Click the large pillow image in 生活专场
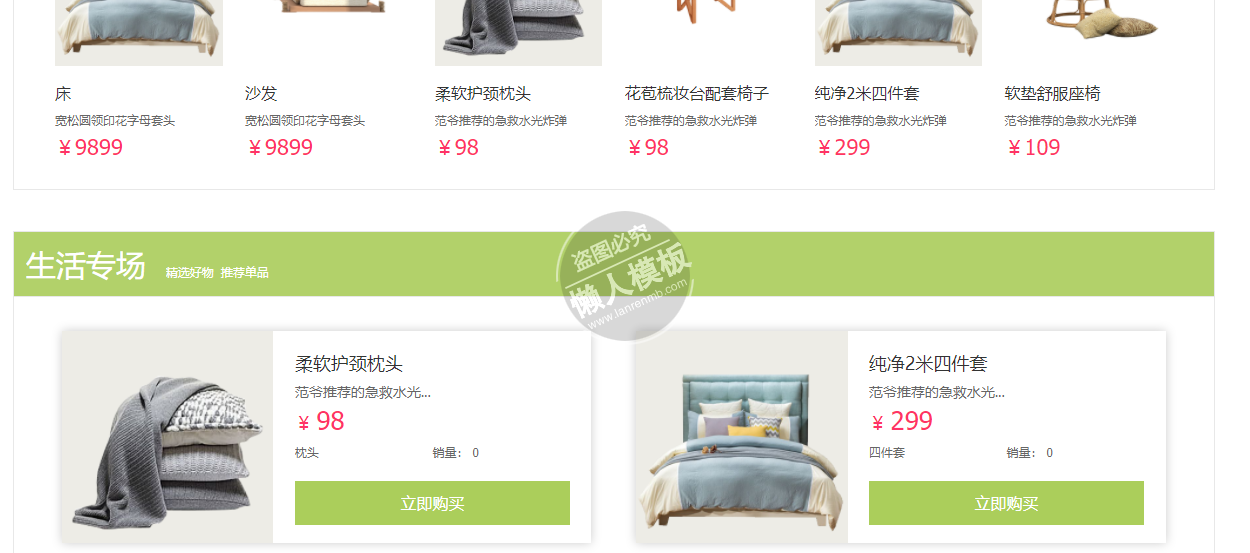This screenshot has height=553, width=1250. 167,437
